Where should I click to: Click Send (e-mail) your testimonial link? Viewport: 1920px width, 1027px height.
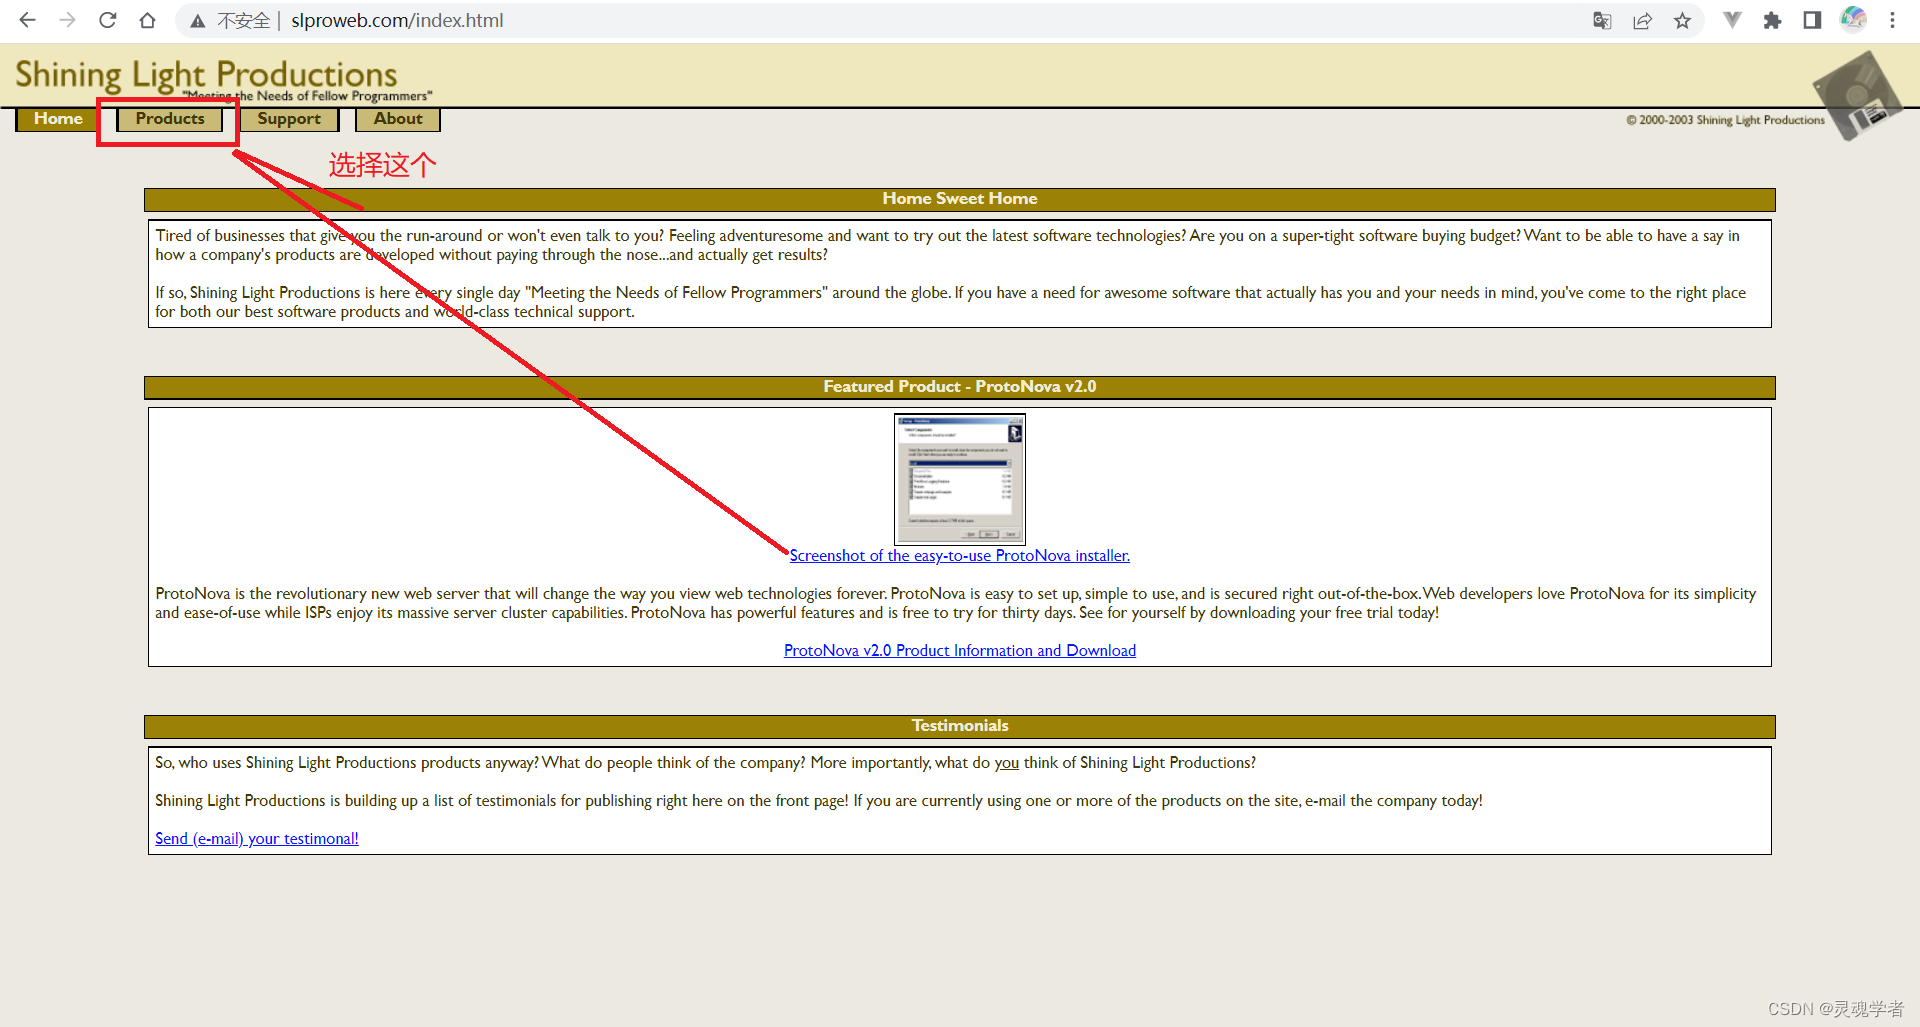coord(257,839)
